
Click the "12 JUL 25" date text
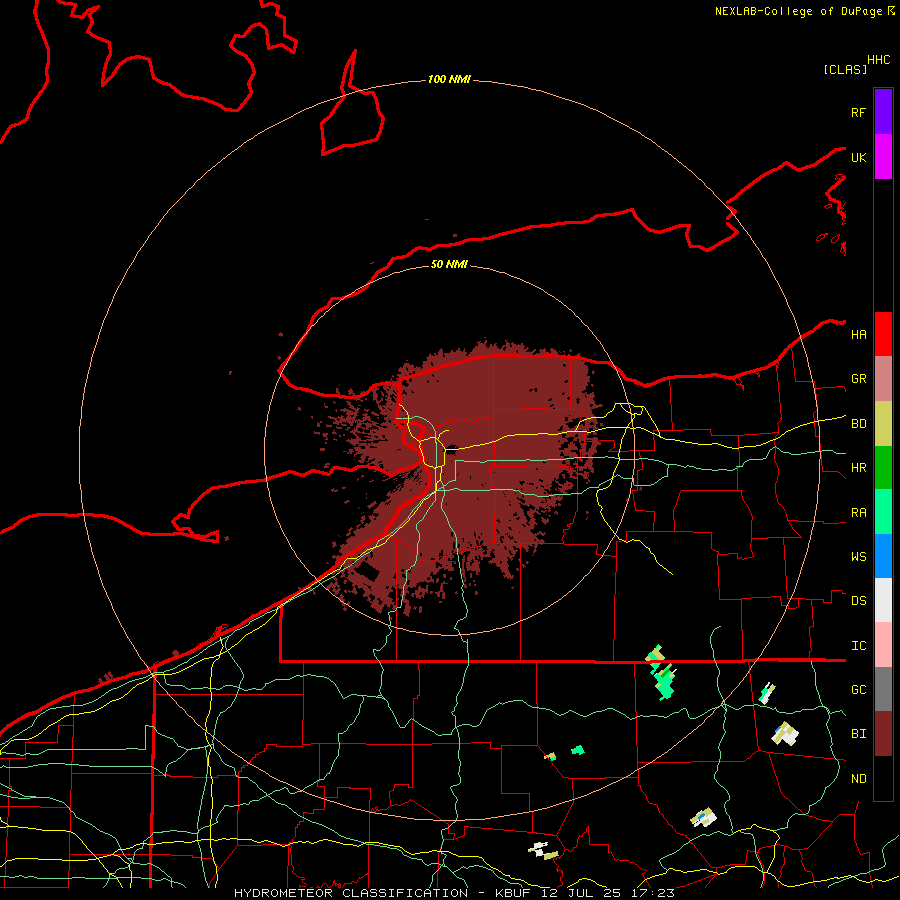coord(581,893)
